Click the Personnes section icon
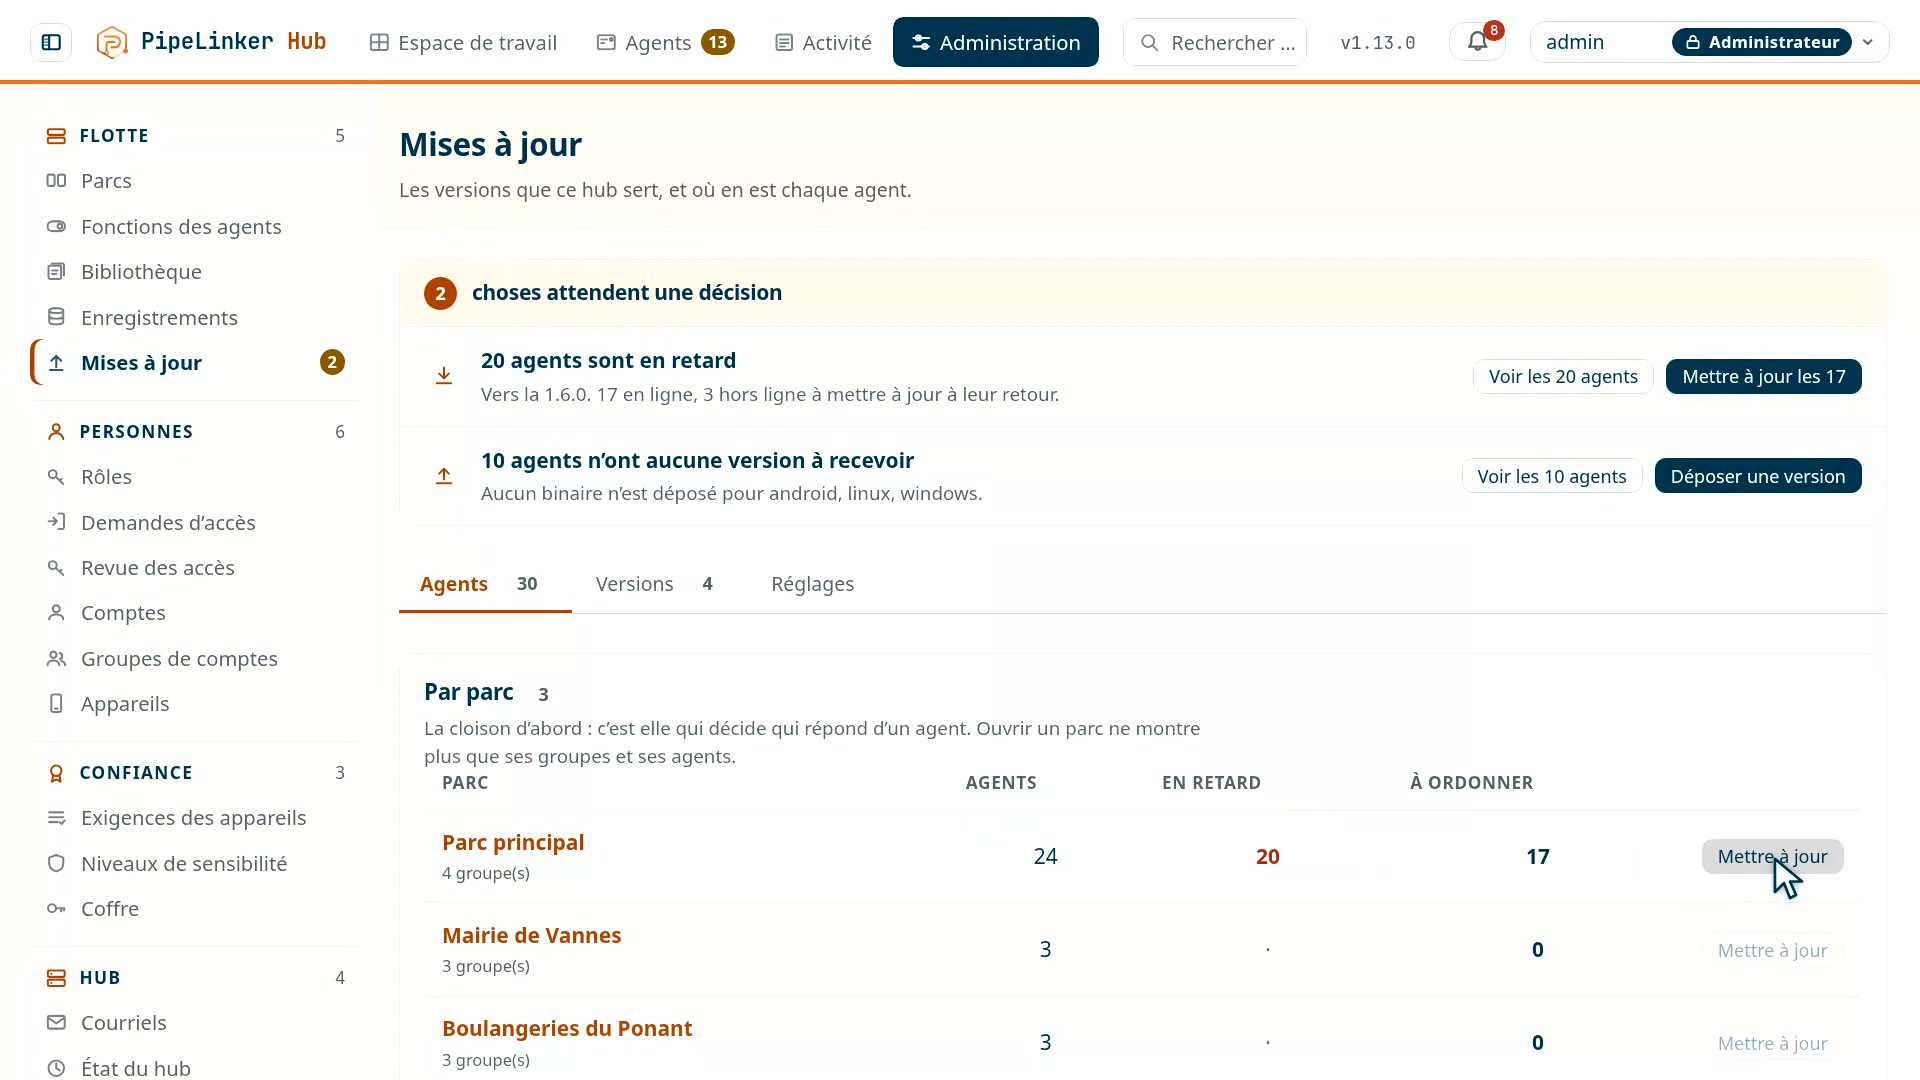Image resolution: width=1920 pixels, height=1080 pixels. pyautogui.click(x=56, y=432)
